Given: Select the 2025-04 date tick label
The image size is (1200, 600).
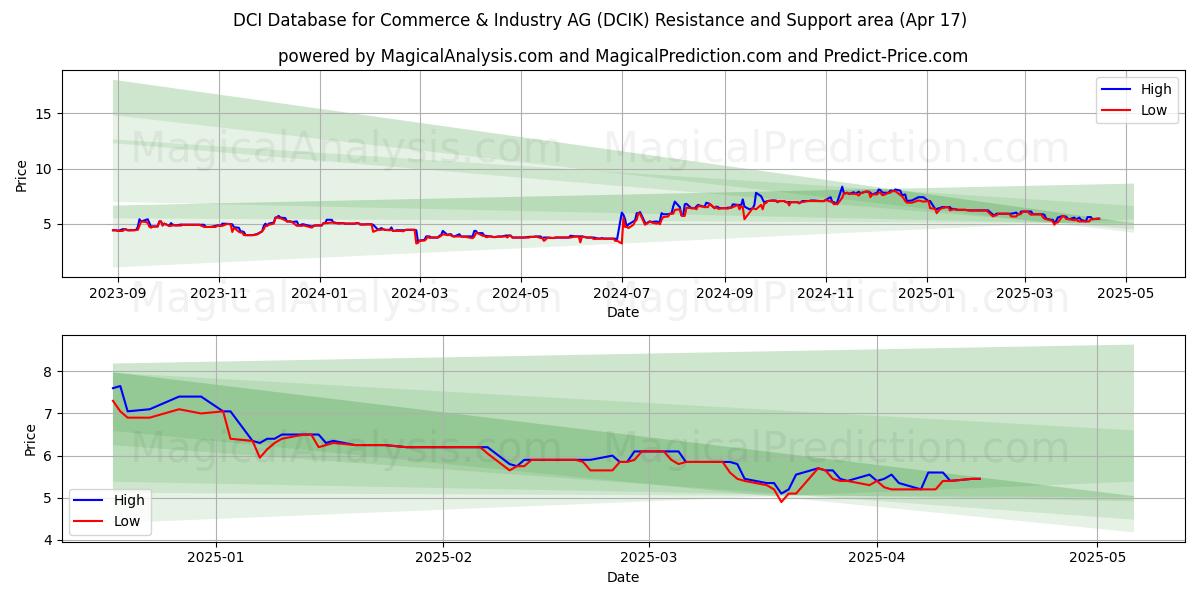Looking at the screenshot, I should click(877, 558).
